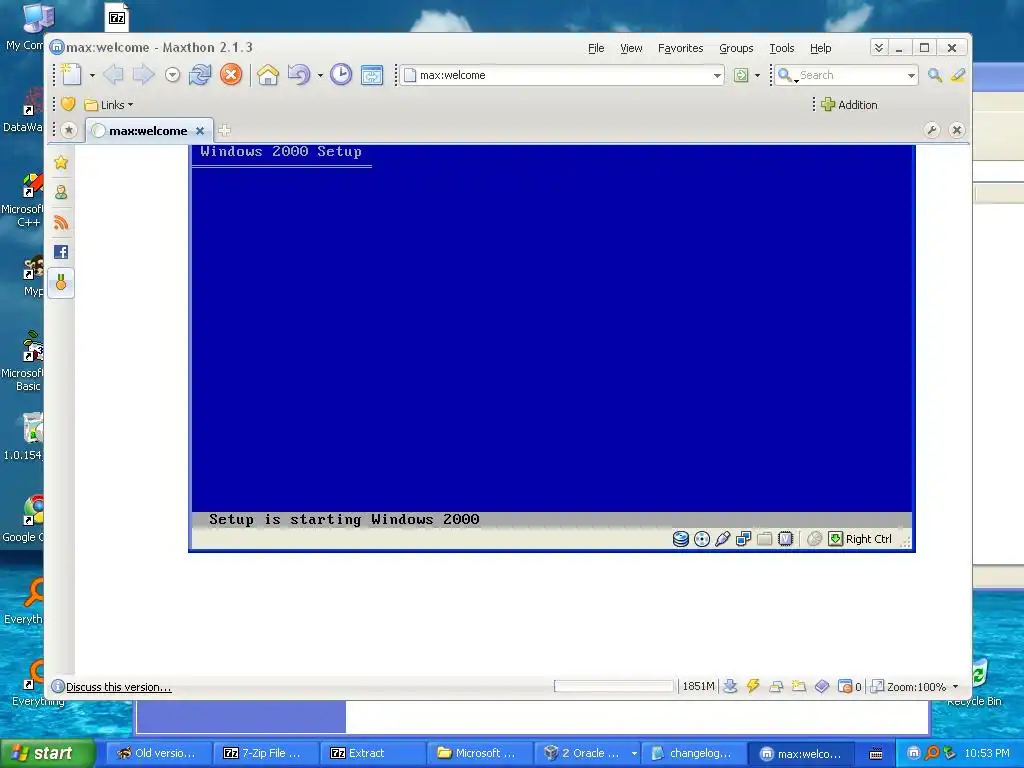Viewport: 1024px width, 768px height.
Task: Switch to the changelog taskbar window
Action: tap(694, 754)
